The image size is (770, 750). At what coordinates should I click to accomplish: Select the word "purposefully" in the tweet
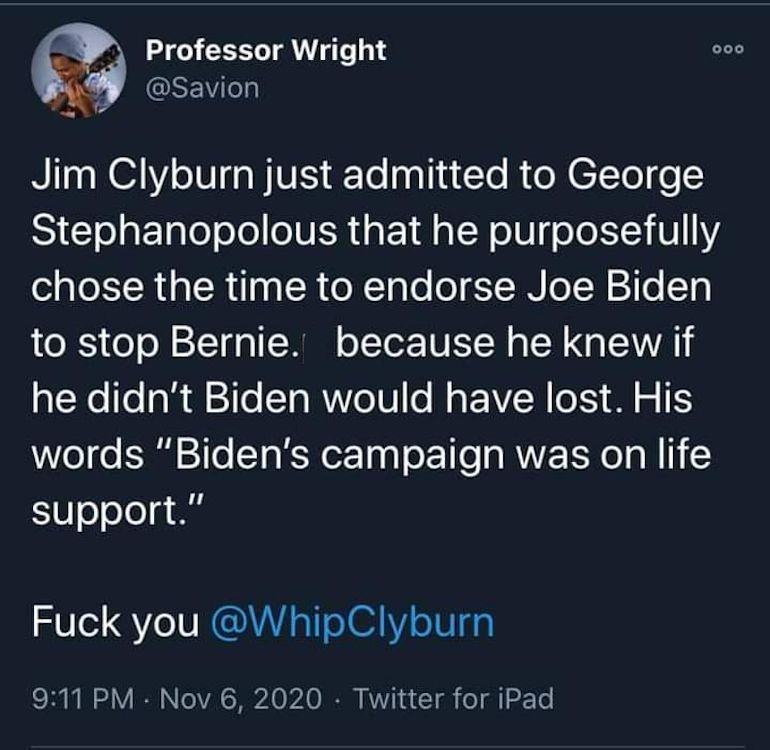[603, 231]
